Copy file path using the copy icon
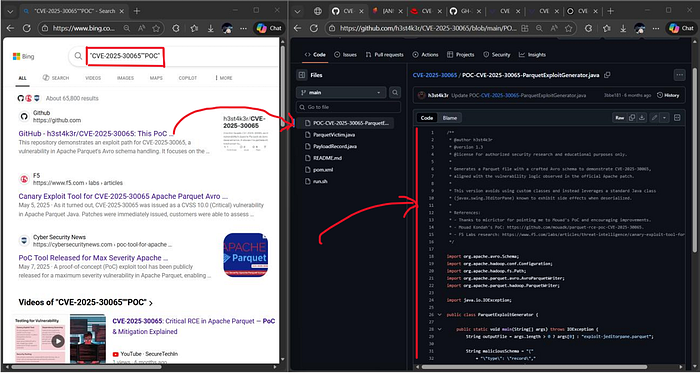 (x=607, y=75)
